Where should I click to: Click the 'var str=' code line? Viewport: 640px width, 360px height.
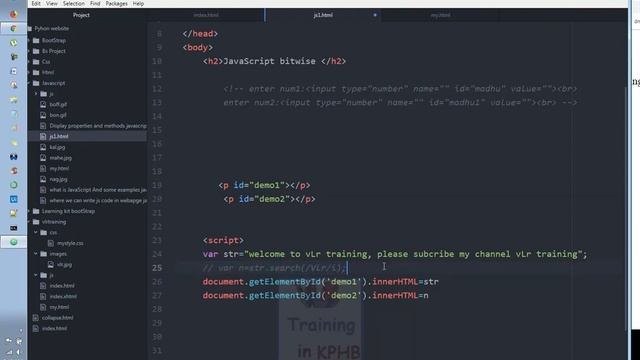coord(395,254)
